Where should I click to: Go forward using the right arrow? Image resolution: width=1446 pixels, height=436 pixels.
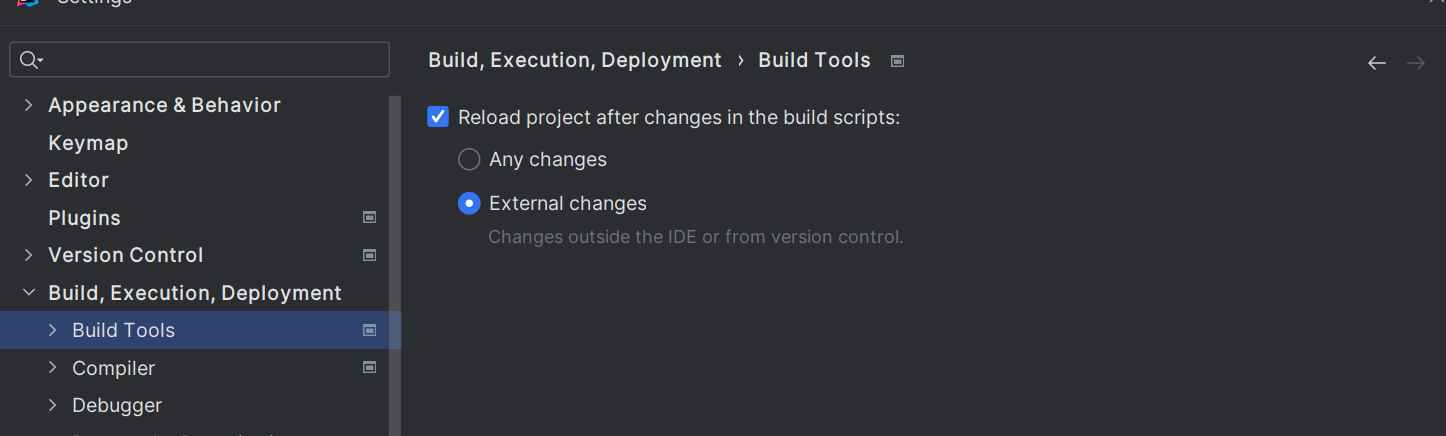coord(1416,63)
